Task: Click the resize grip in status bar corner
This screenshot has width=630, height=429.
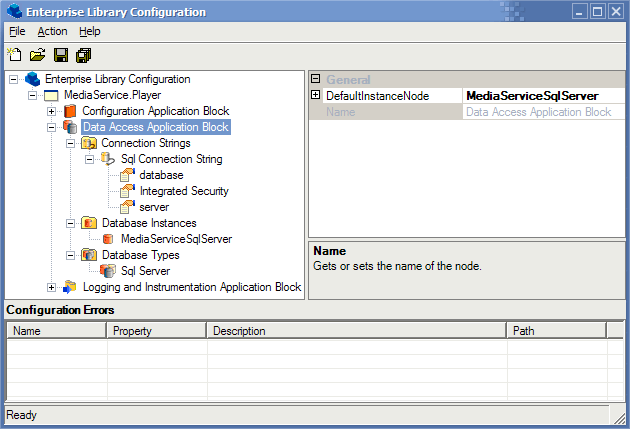Action: 619,418
